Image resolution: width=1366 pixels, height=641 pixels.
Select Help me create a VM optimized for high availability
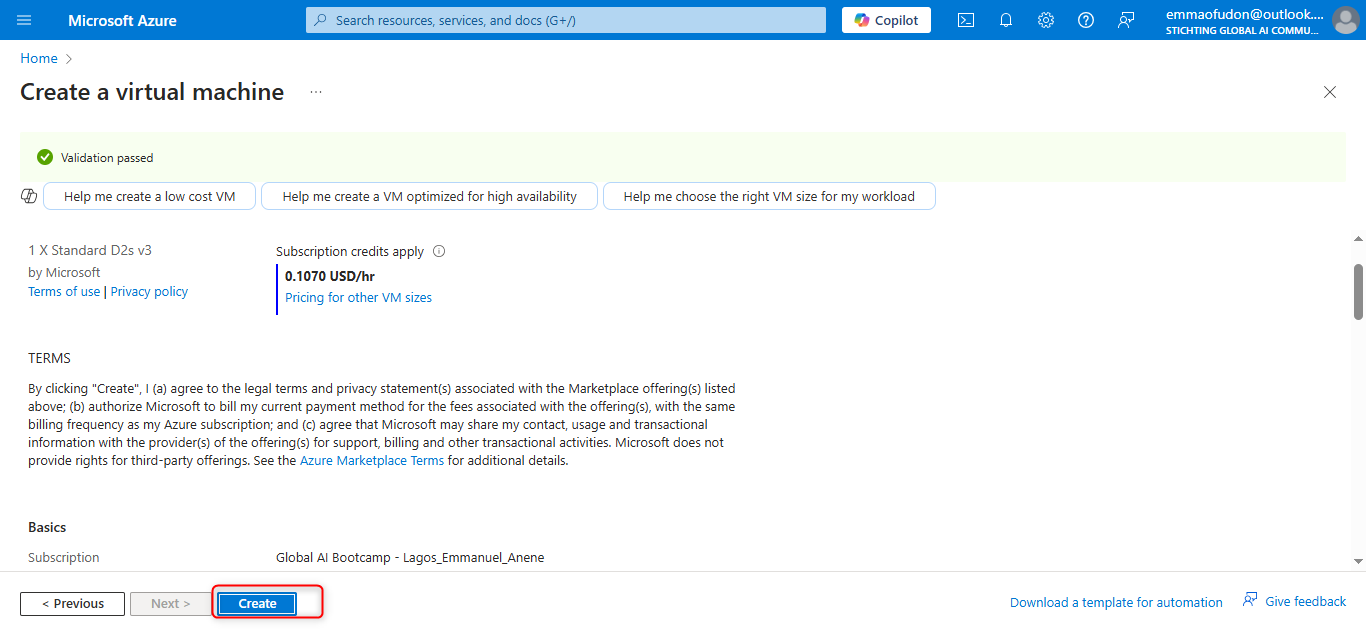[430, 196]
